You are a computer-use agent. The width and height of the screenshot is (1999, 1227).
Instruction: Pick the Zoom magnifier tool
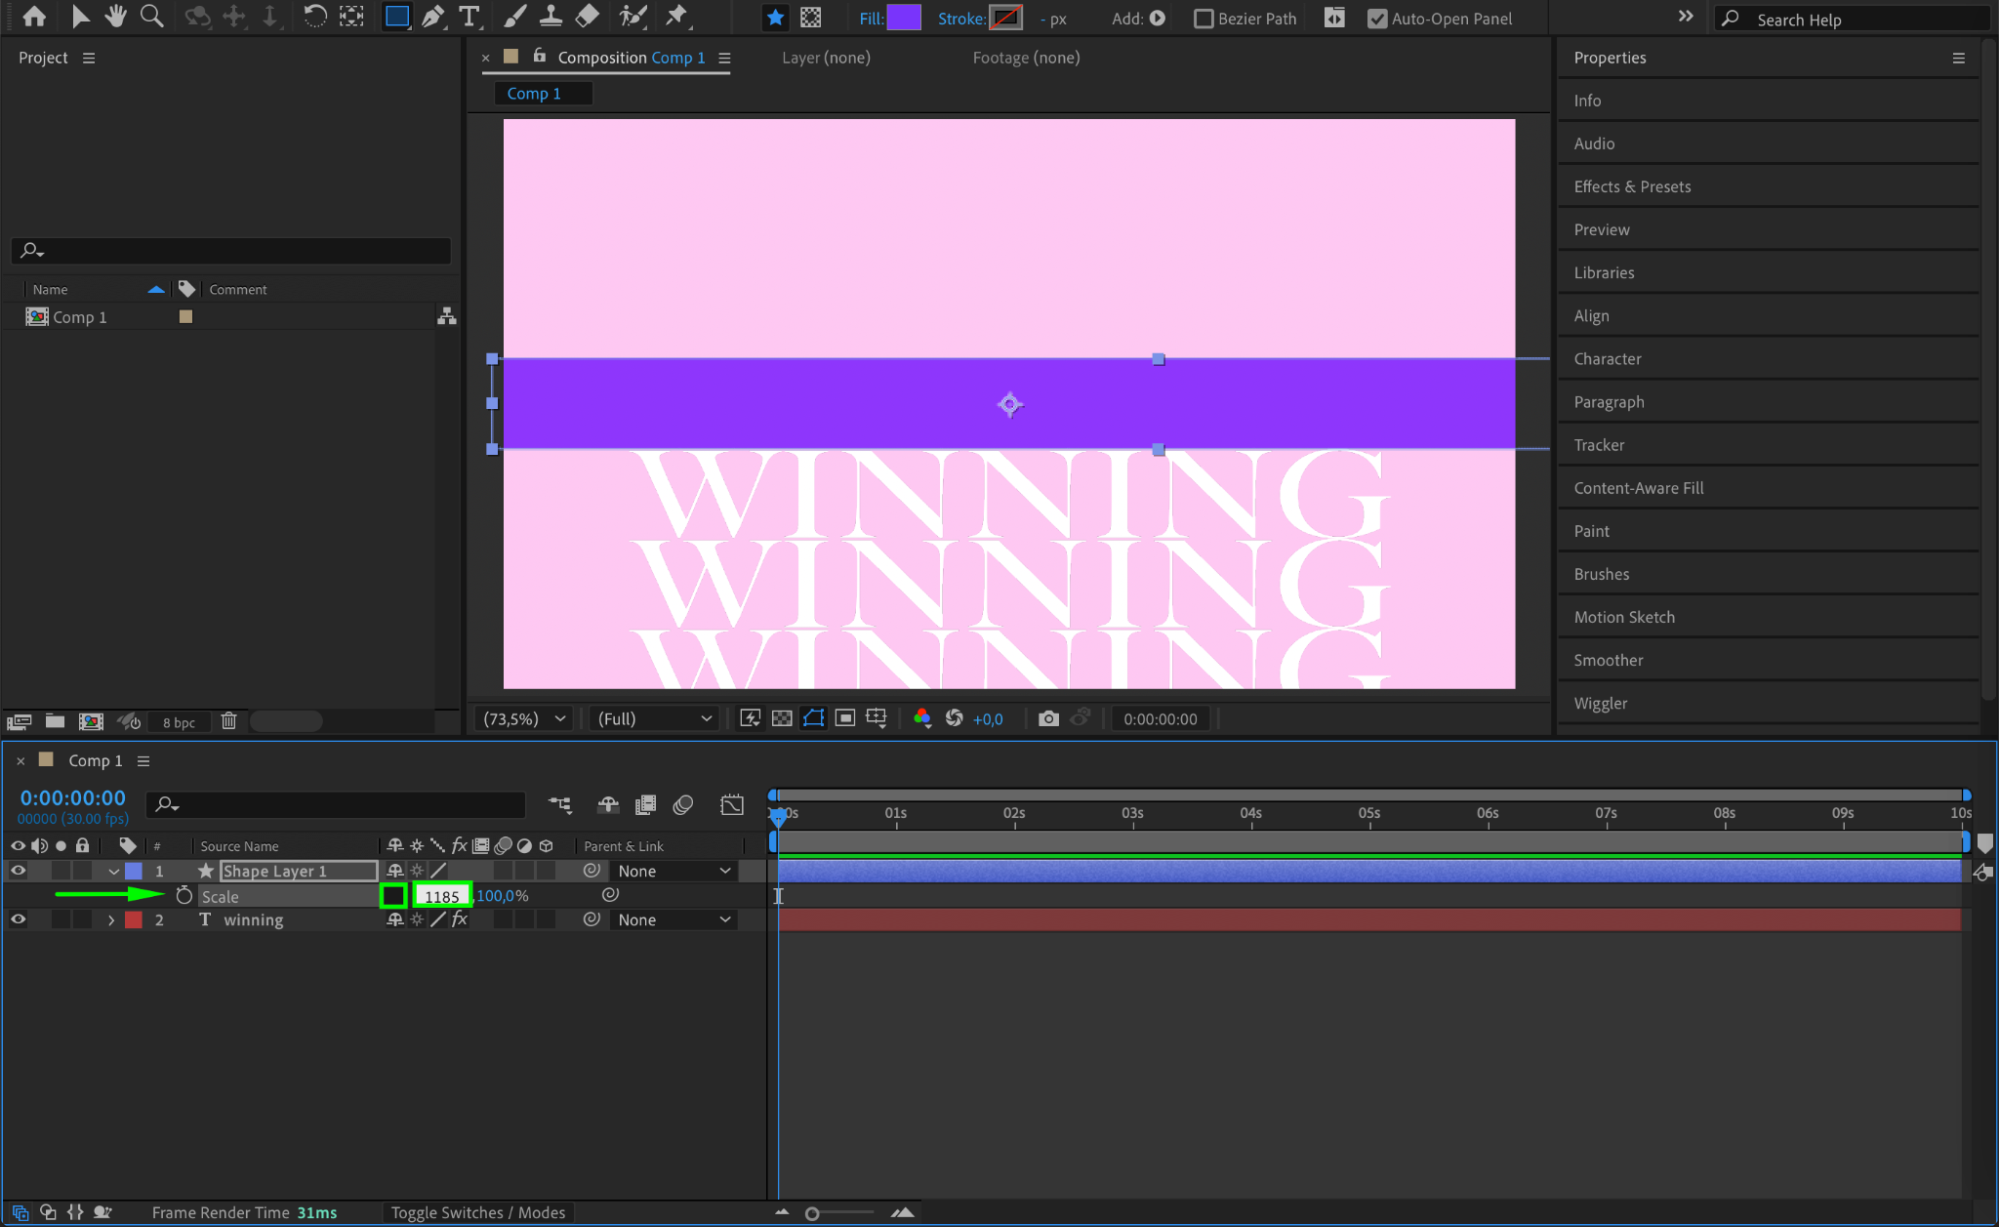[x=152, y=17]
